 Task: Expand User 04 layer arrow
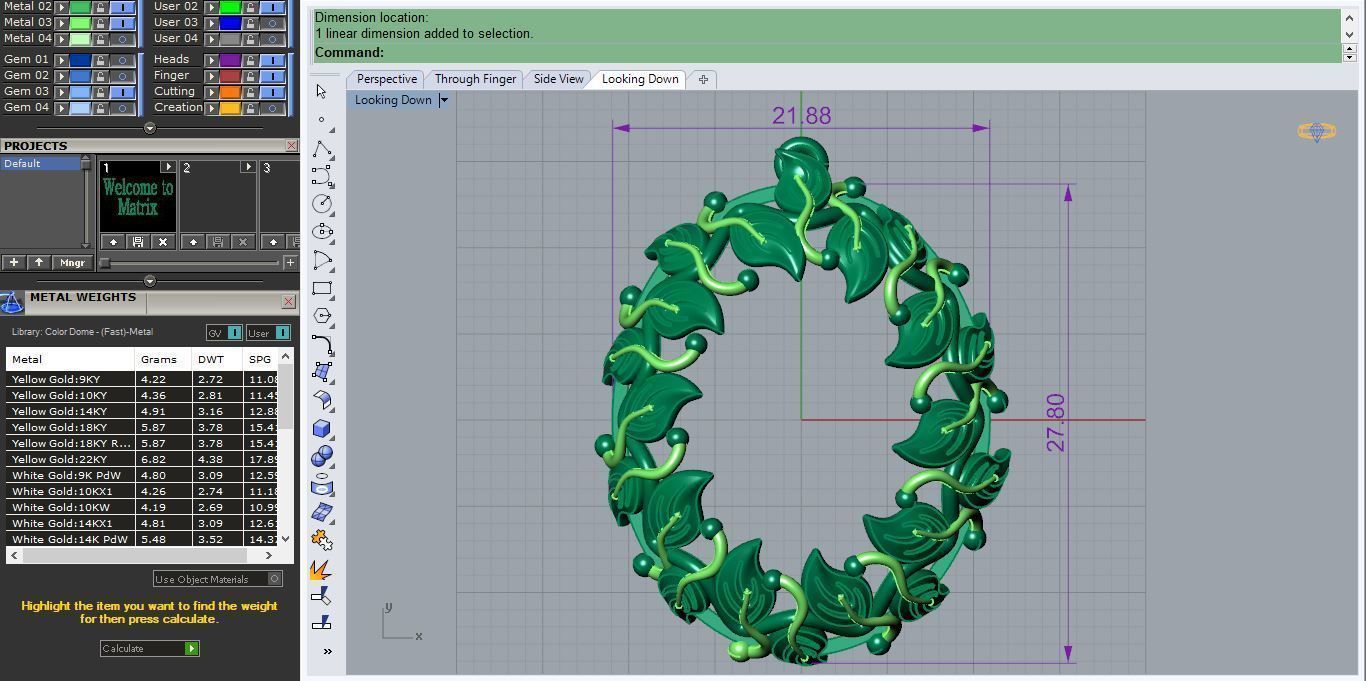211,39
